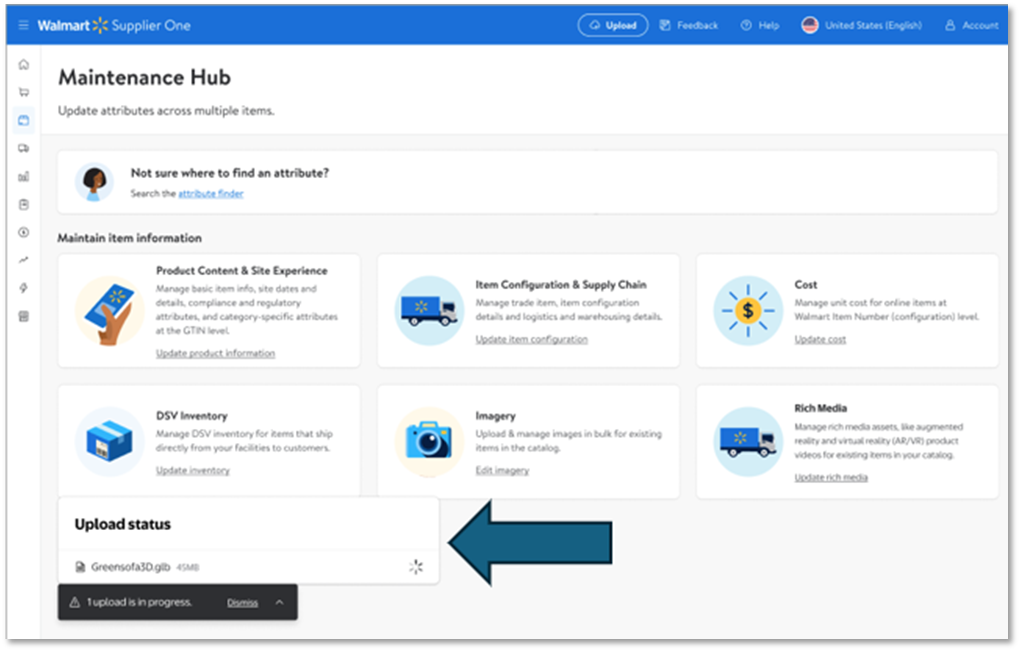Click the Rich Media card title
The height and width of the screenshot is (652, 1021).
point(820,408)
